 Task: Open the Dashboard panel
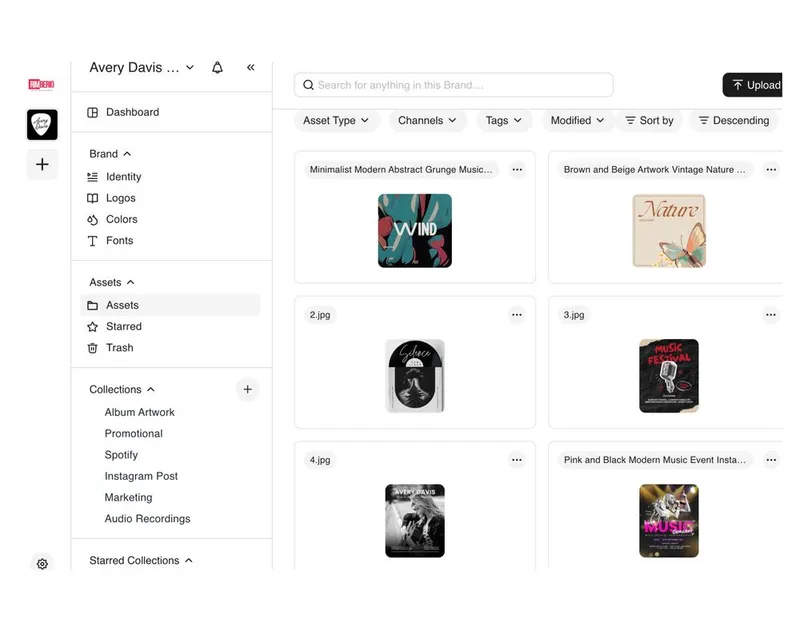point(130,112)
